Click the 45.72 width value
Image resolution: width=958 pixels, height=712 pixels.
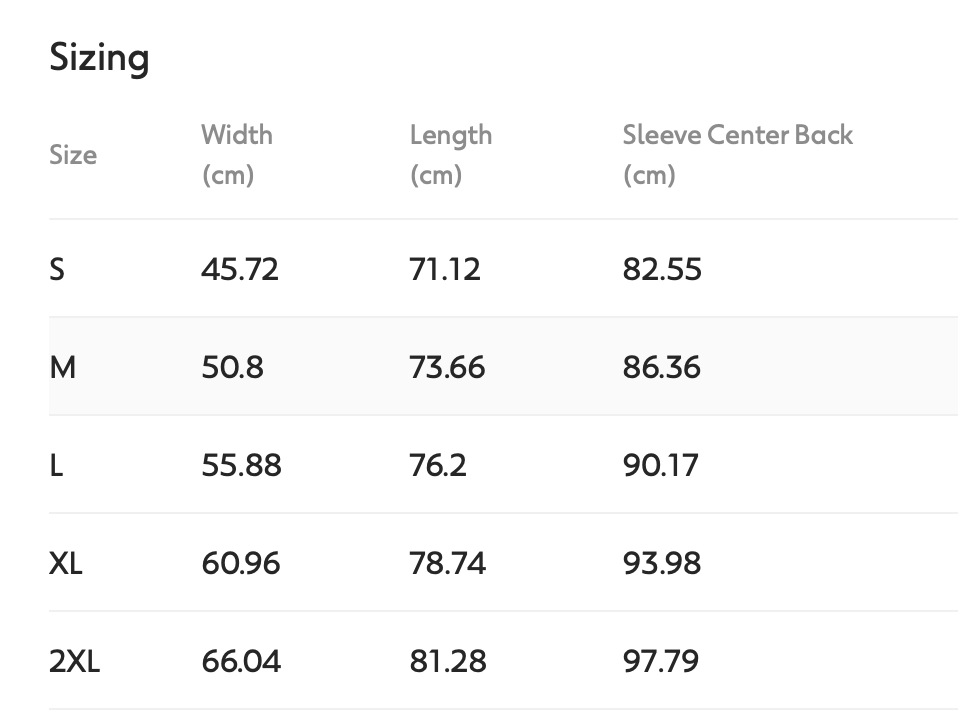tap(240, 269)
